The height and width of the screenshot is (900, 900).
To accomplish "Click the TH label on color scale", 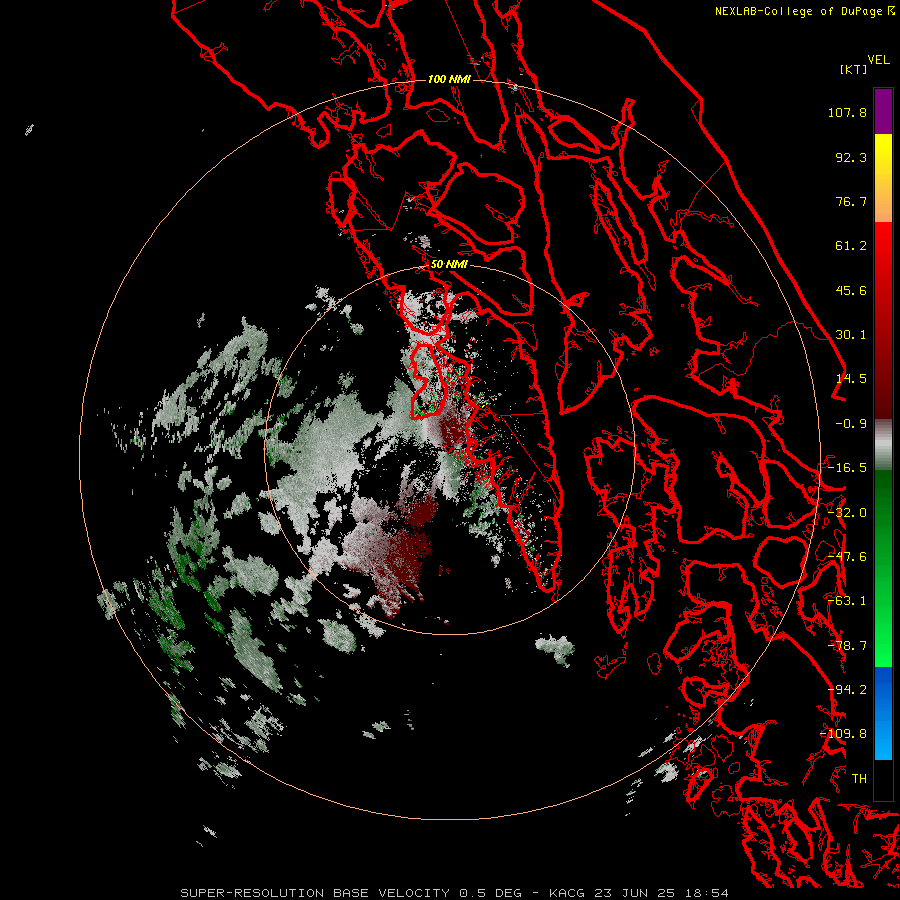I will (859, 779).
